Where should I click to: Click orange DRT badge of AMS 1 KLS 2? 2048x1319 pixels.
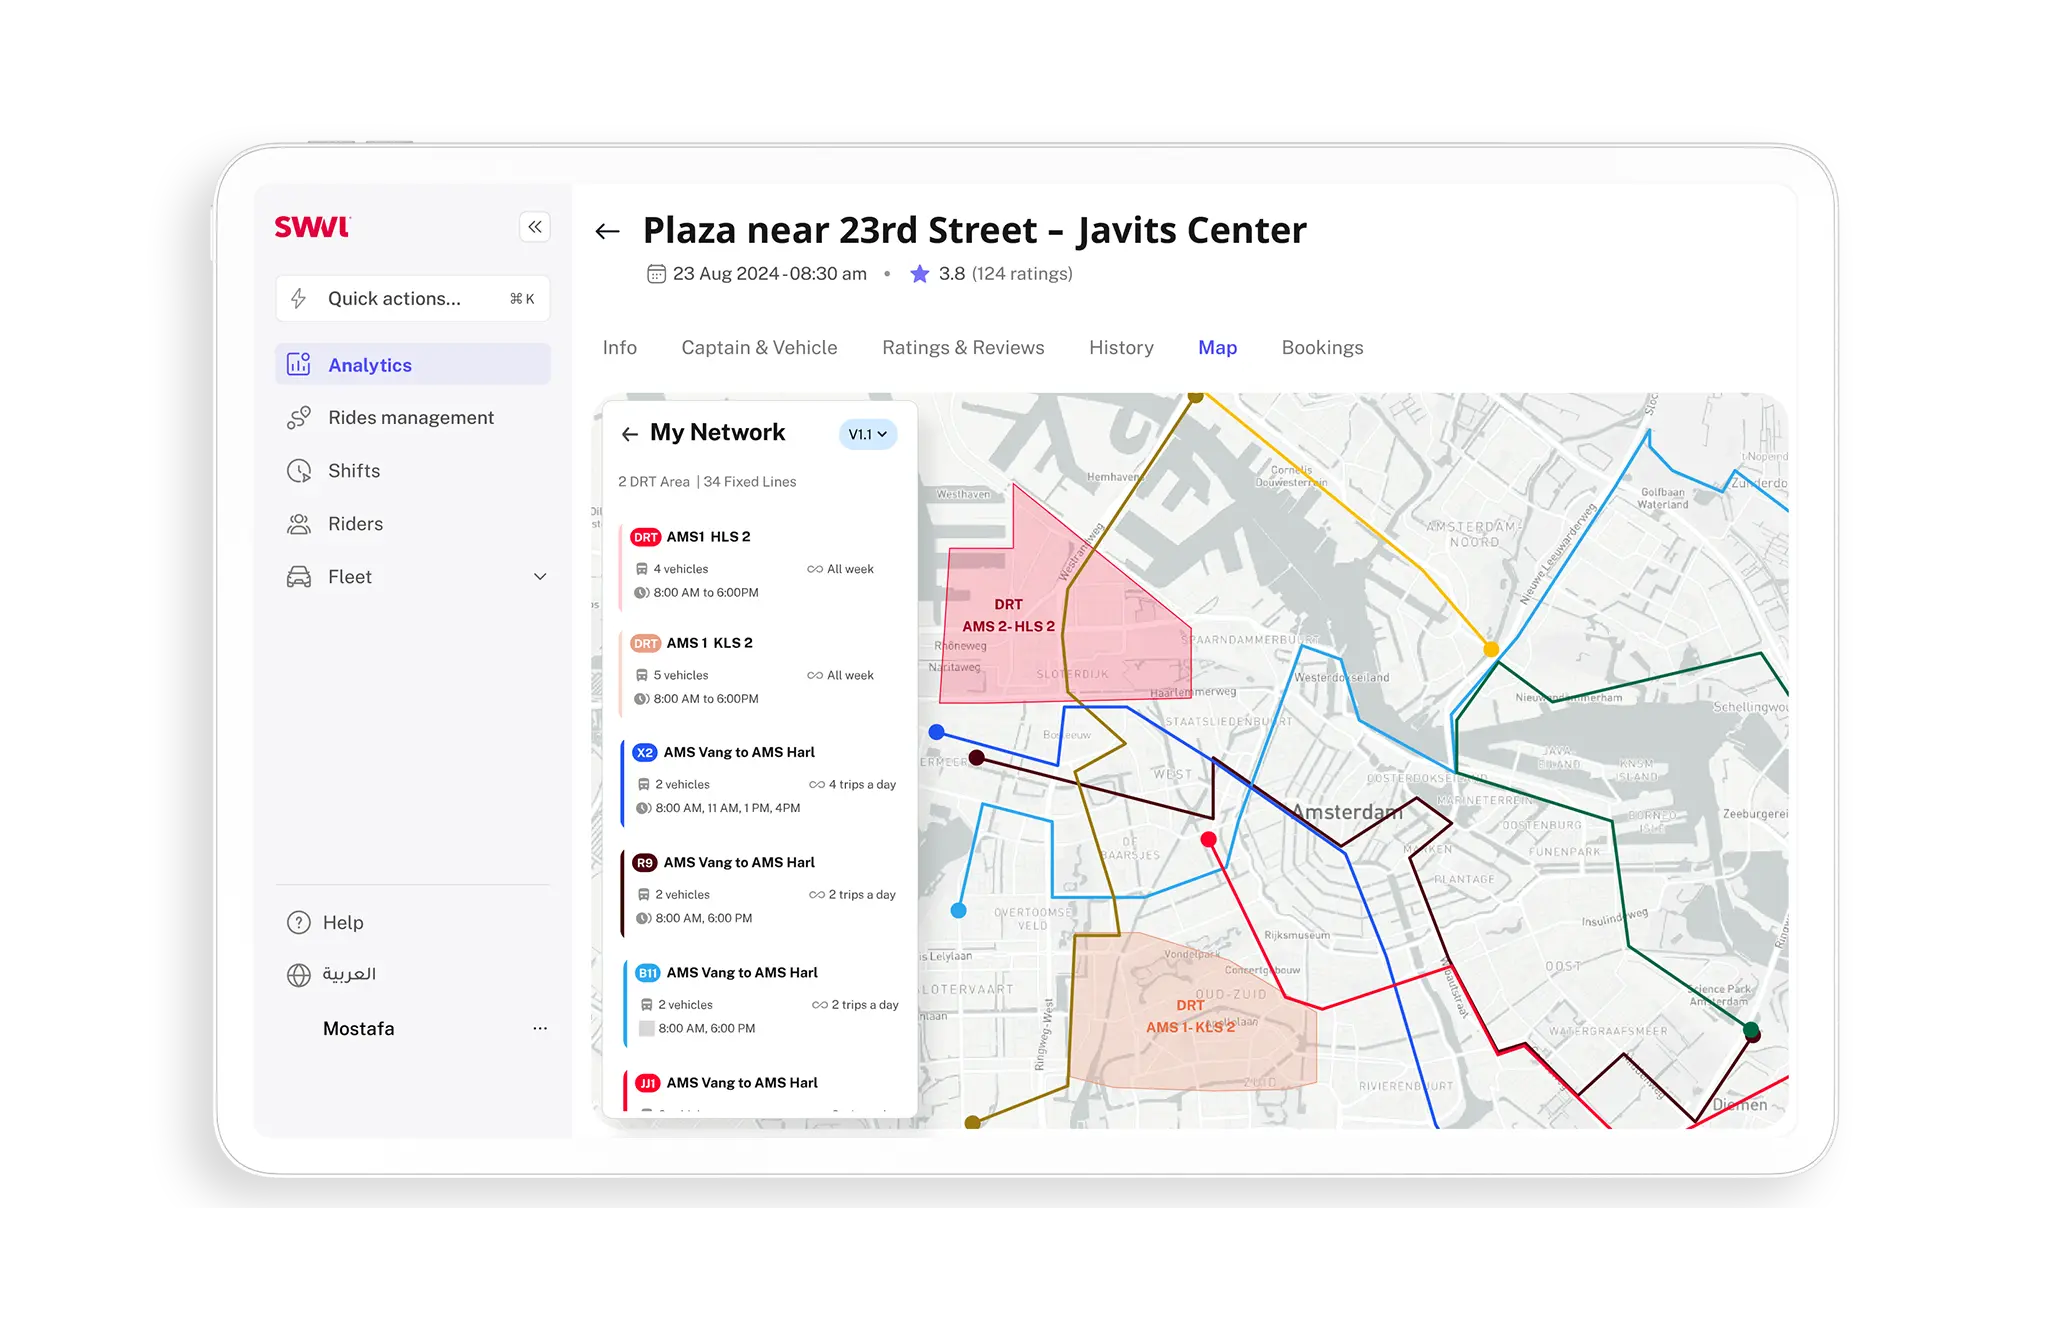[x=645, y=643]
